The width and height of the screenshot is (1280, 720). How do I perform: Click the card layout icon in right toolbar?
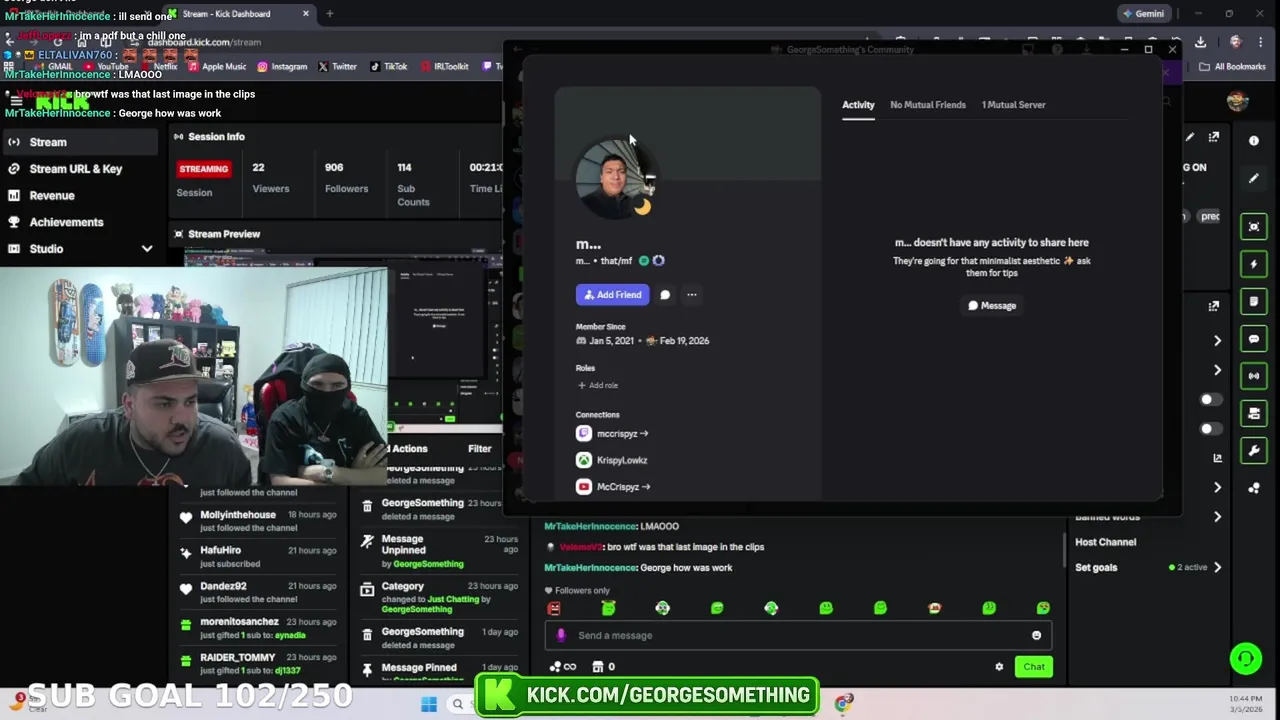click(x=1254, y=413)
